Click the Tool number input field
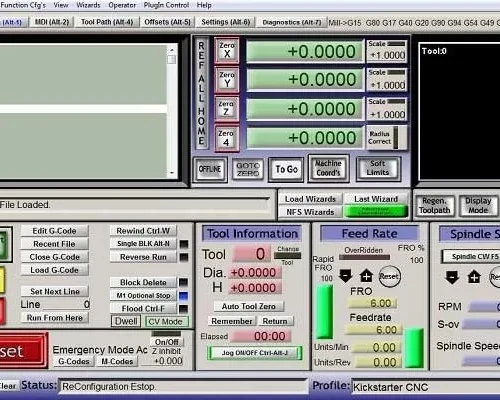 (253, 254)
